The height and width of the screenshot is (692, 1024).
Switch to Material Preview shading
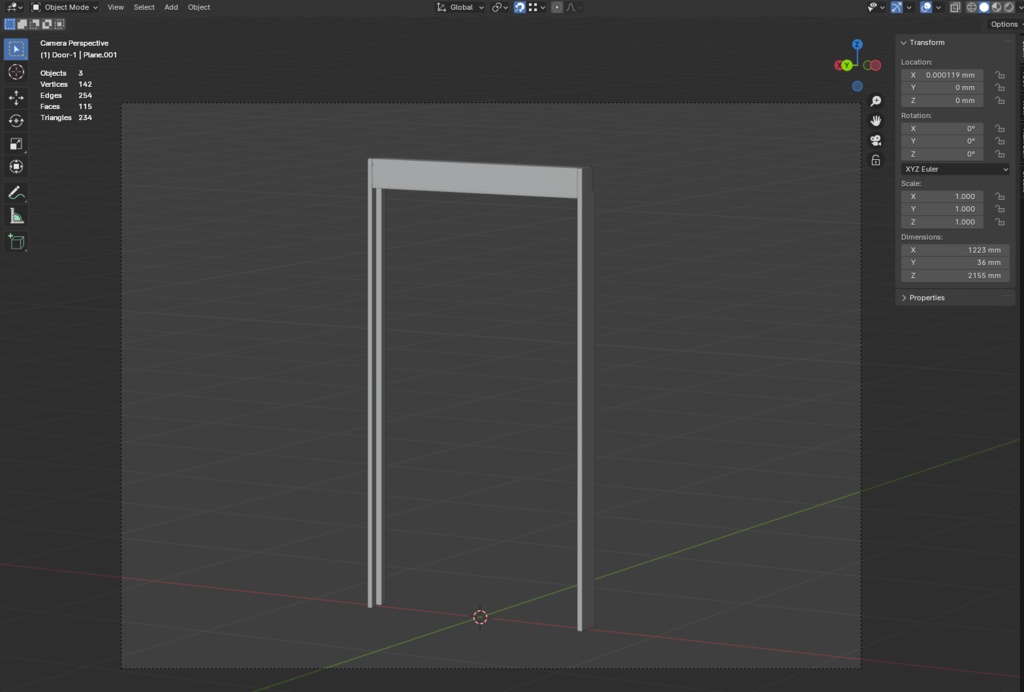[x=997, y=7]
